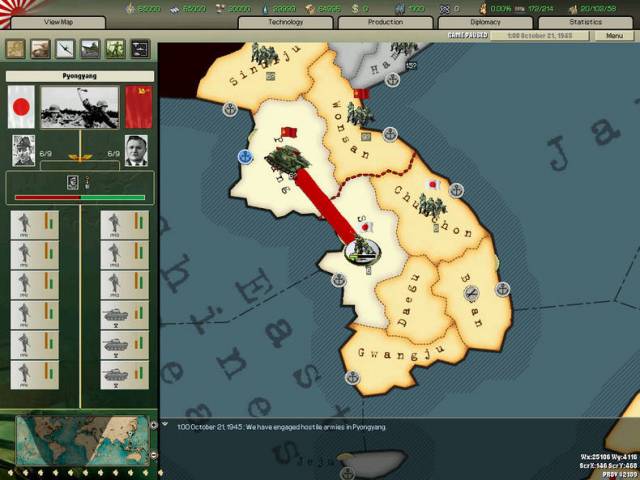
Task: Open the Technology tab
Action: coord(285,21)
